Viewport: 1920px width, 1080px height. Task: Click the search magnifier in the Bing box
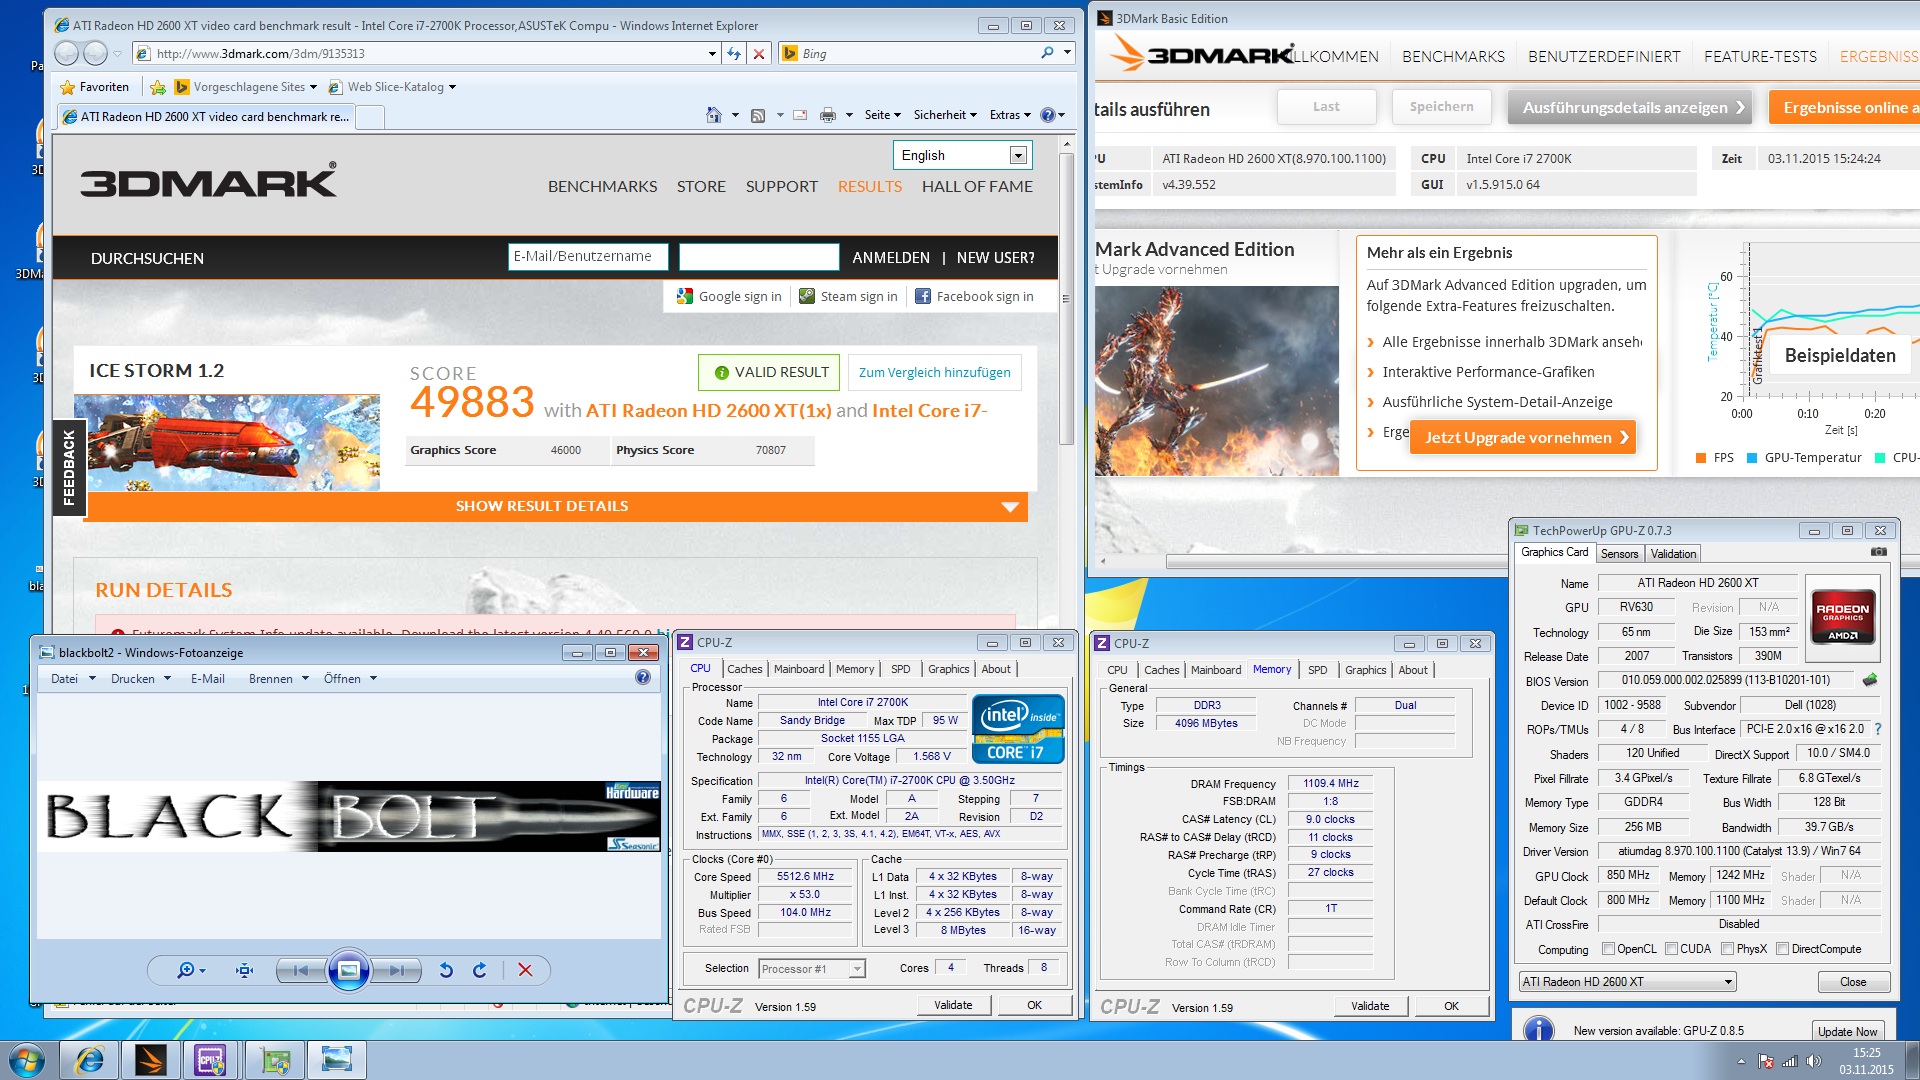click(1047, 53)
